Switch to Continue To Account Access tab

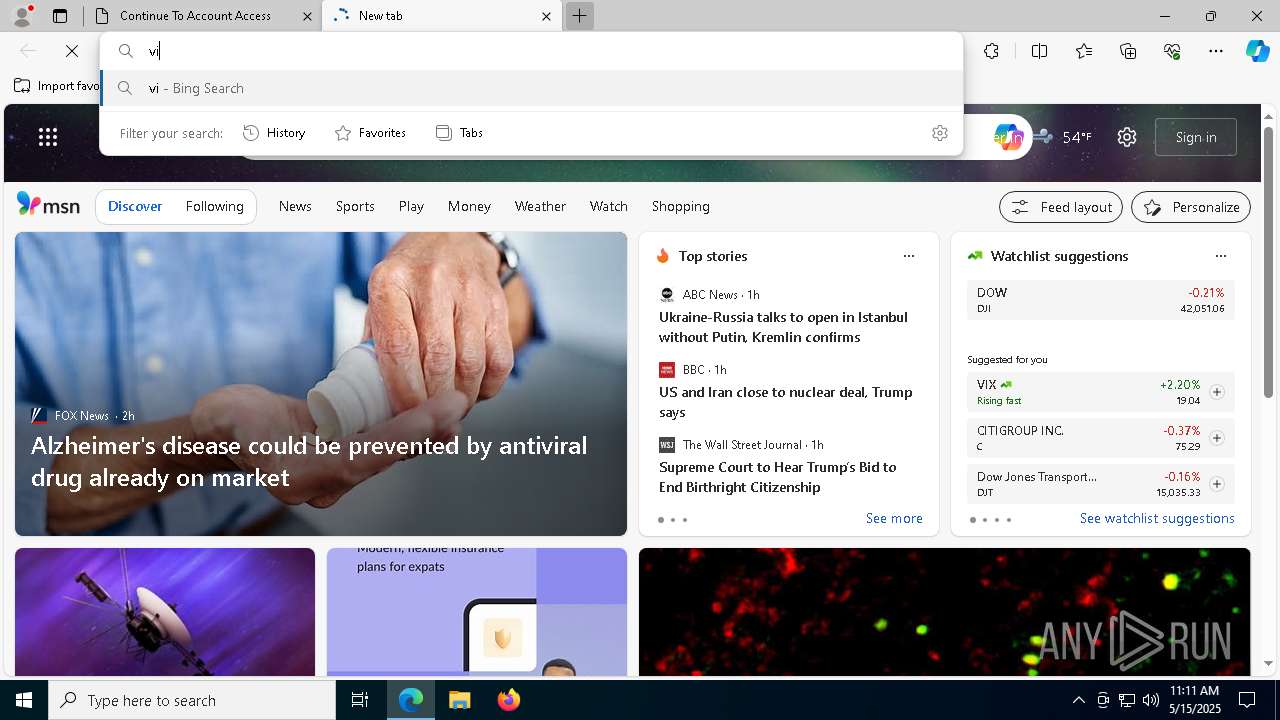click(x=203, y=16)
